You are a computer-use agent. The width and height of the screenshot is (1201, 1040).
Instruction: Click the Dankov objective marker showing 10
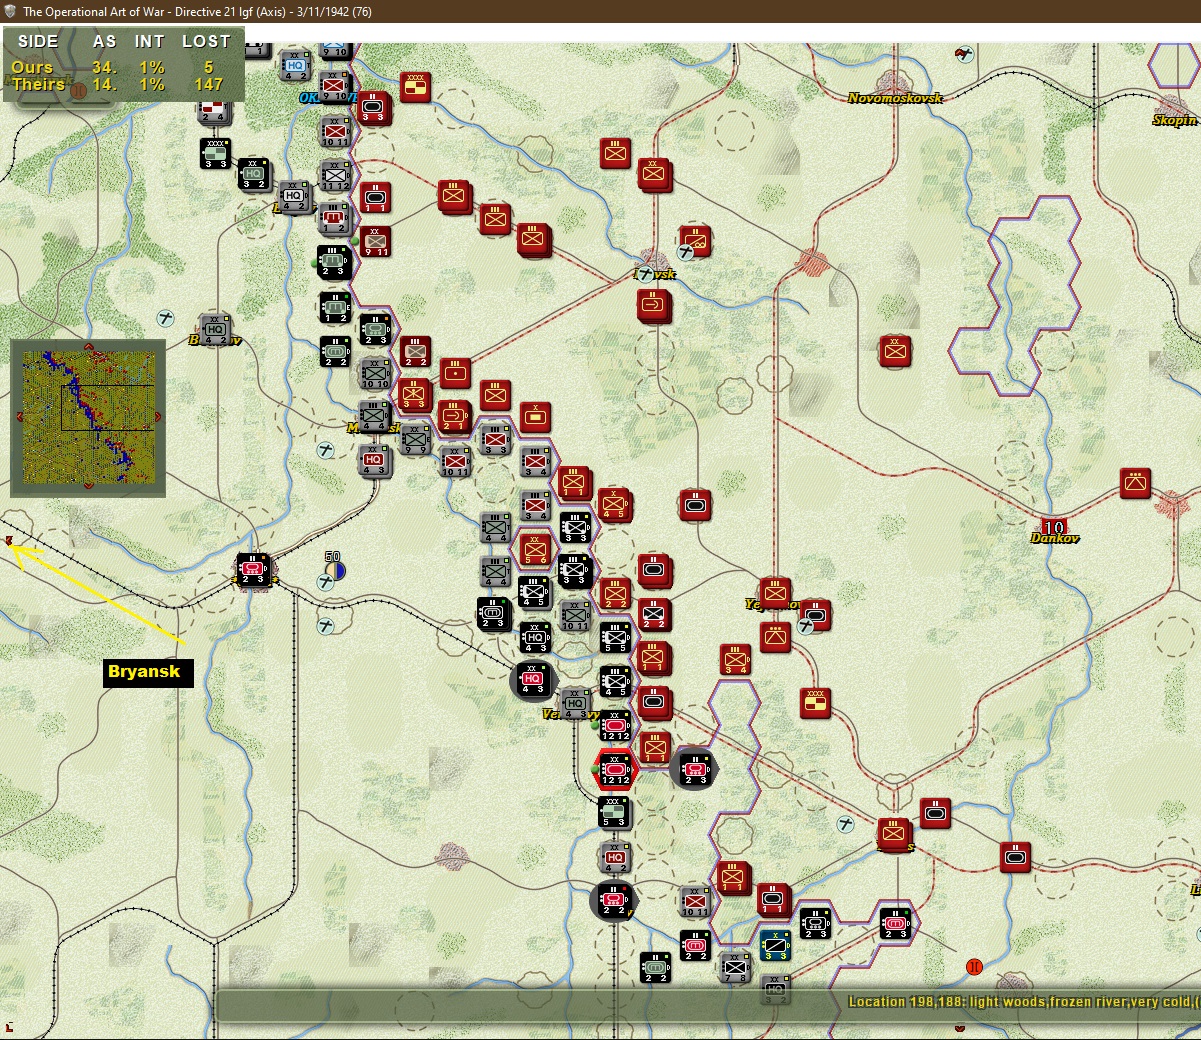tap(1053, 527)
